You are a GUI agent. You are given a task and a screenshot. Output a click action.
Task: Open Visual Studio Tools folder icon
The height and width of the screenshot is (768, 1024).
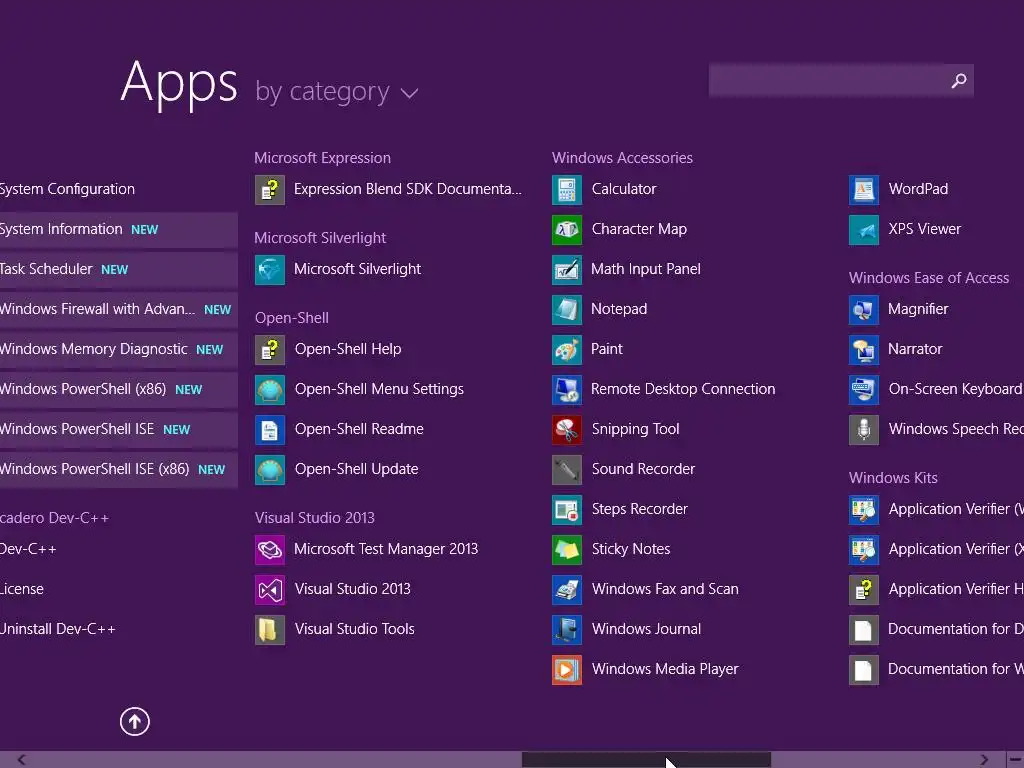[x=270, y=630]
